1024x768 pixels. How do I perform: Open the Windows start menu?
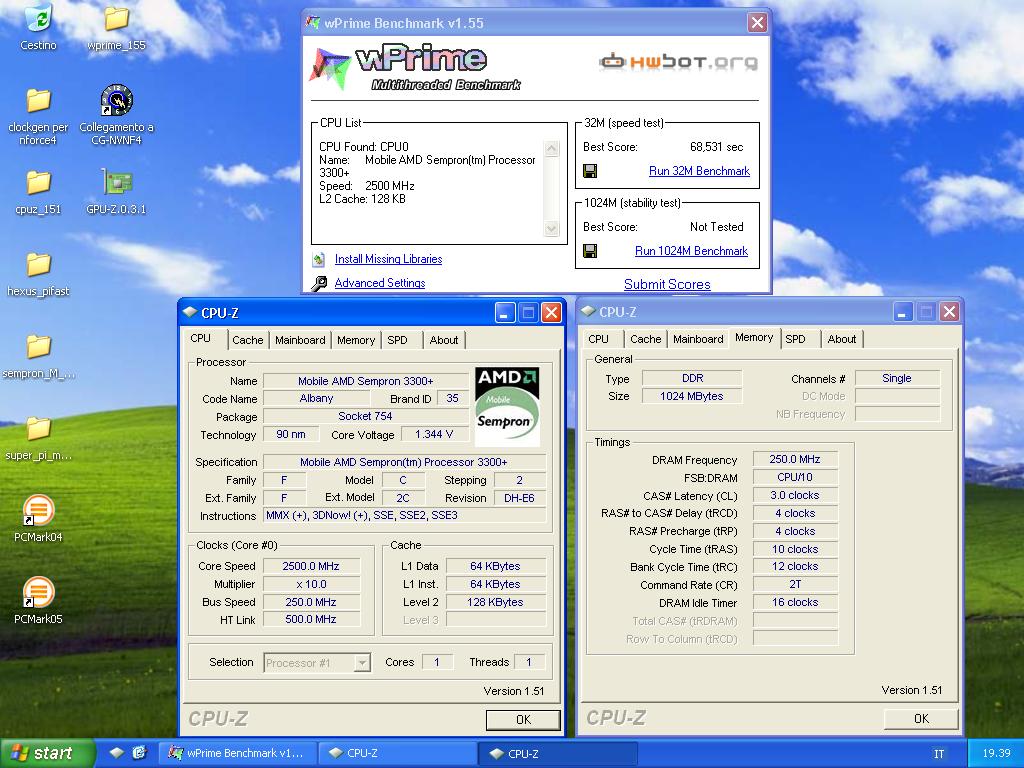[x=46, y=753]
